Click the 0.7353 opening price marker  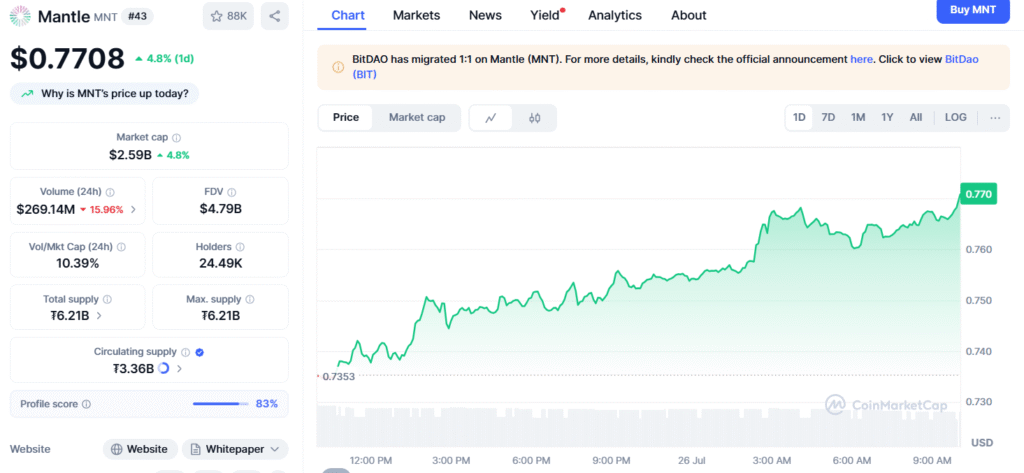coord(339,376)
